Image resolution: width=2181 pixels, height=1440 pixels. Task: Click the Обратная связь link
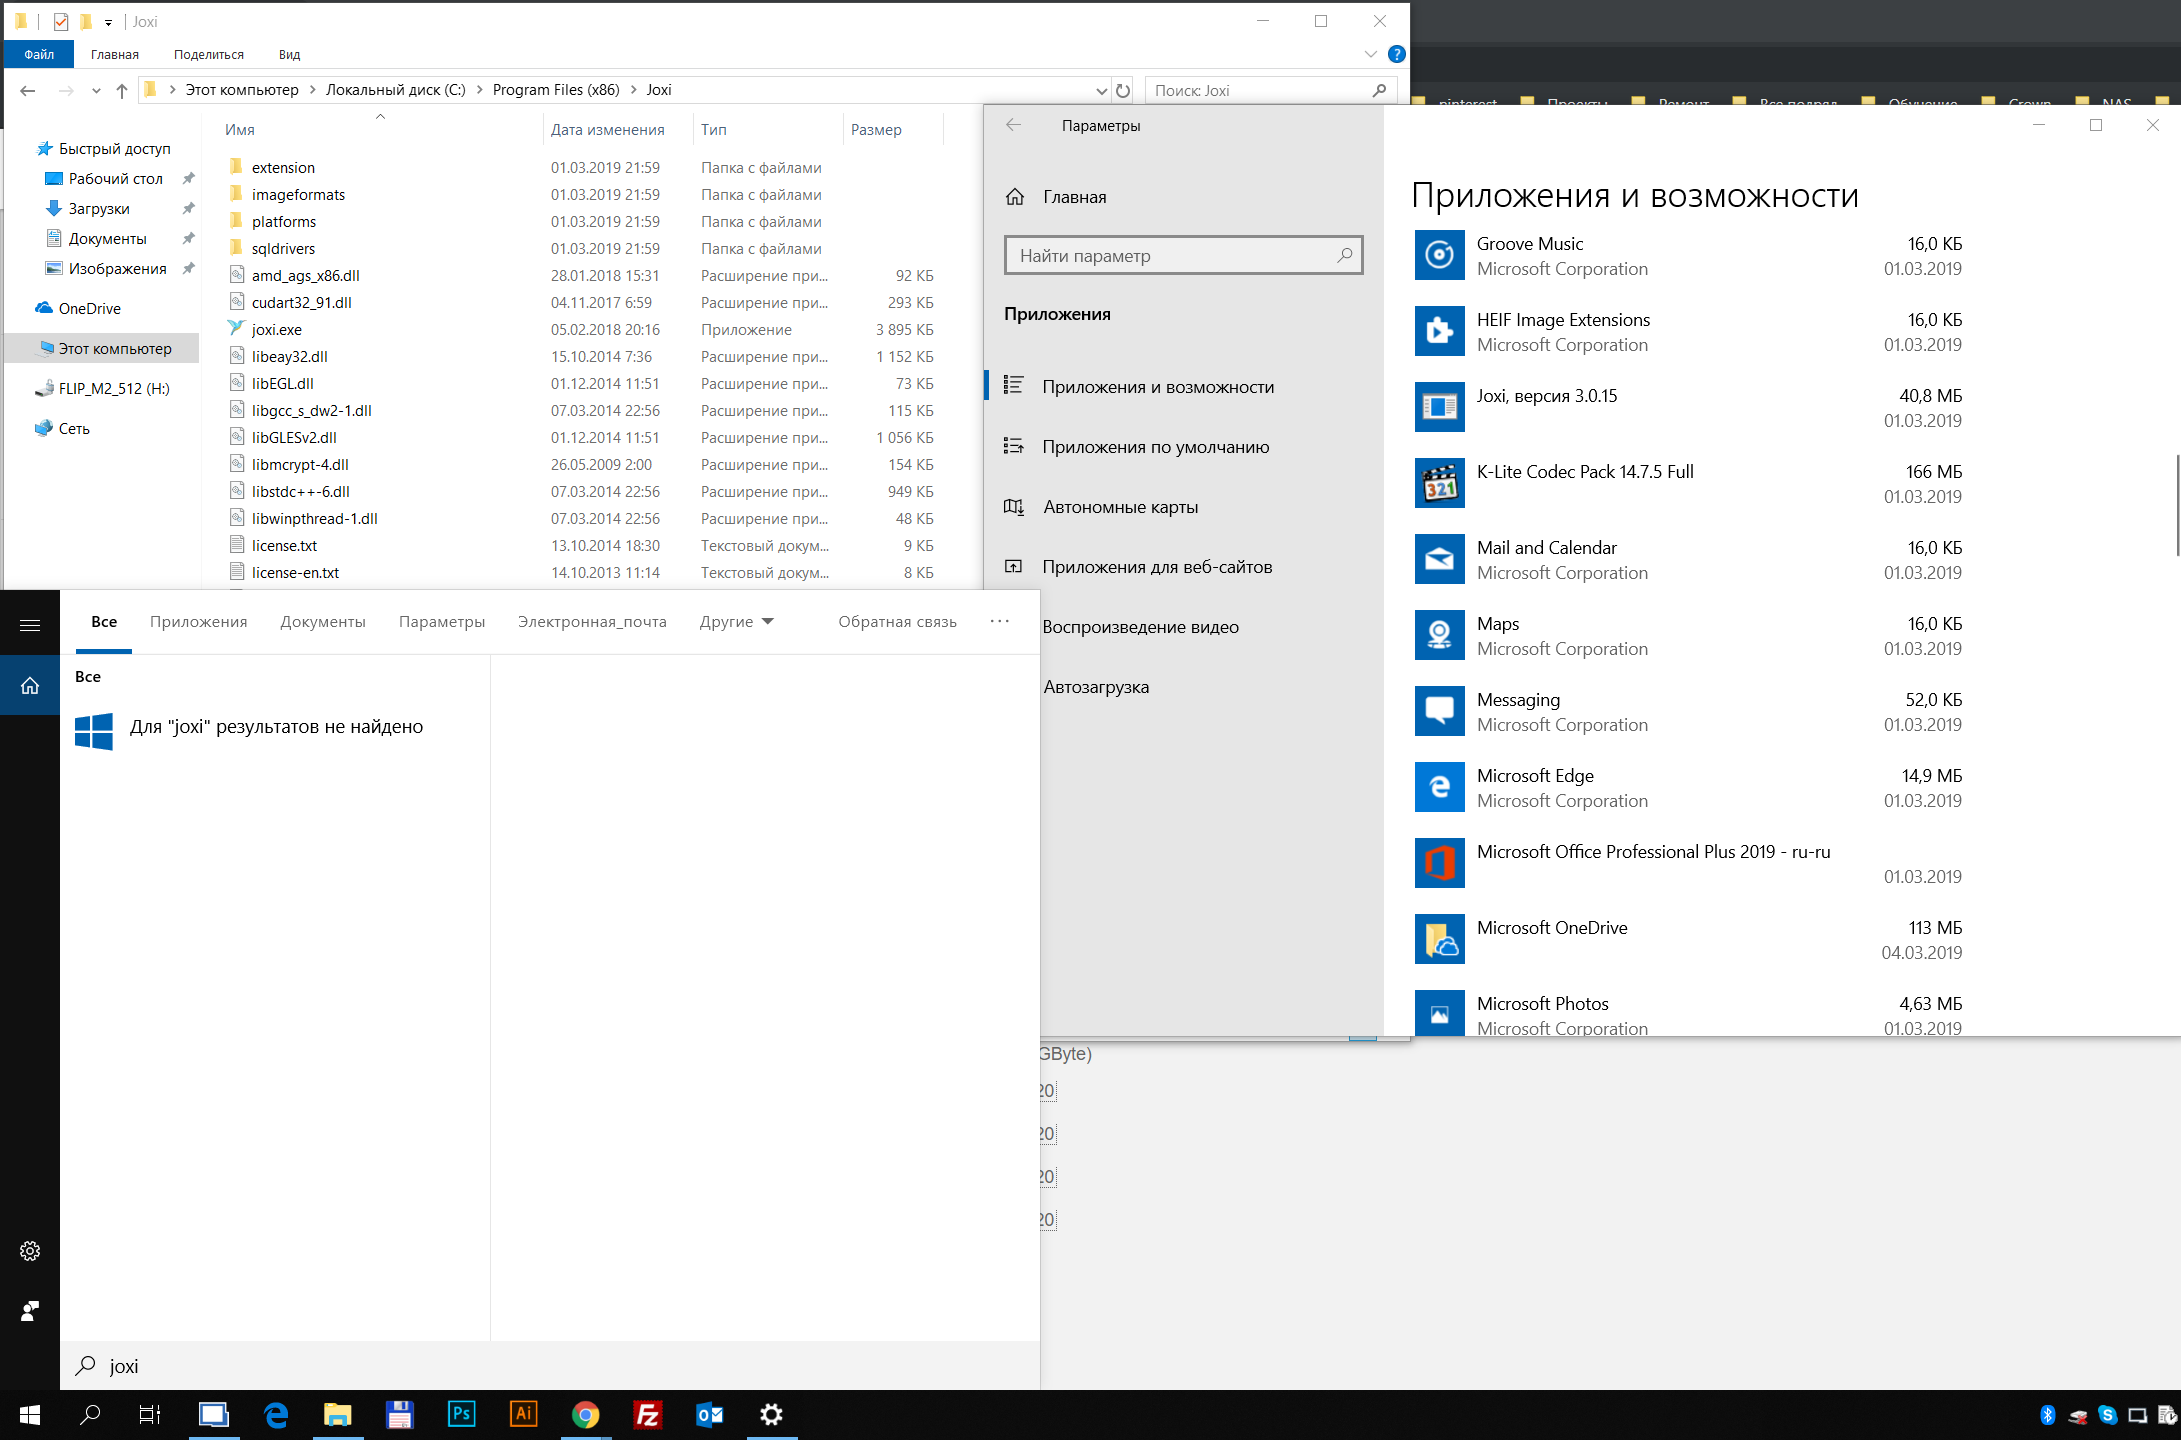[x=897, y=621]
